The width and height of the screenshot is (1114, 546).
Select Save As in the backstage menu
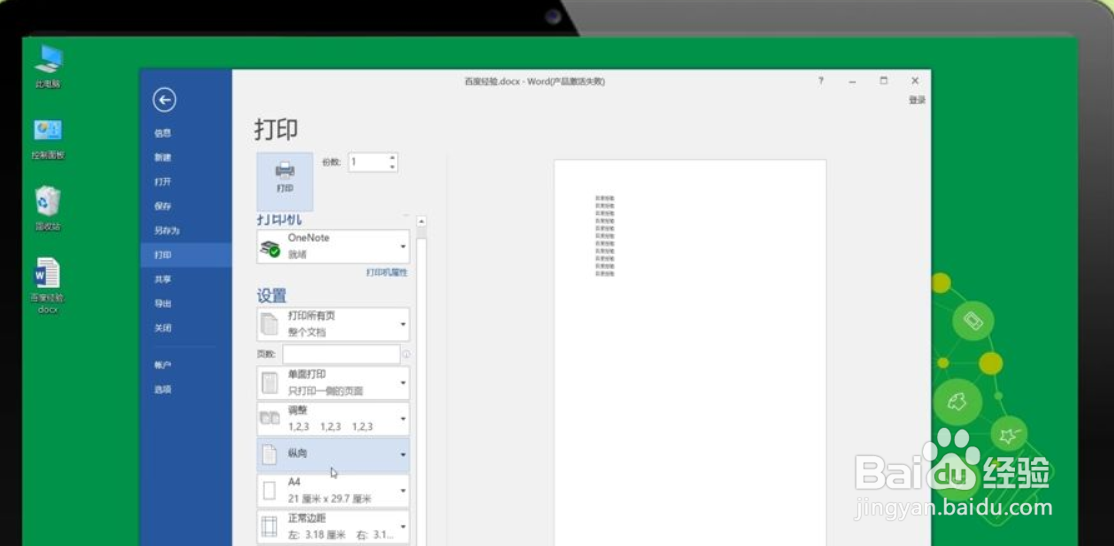pos(167,231)
